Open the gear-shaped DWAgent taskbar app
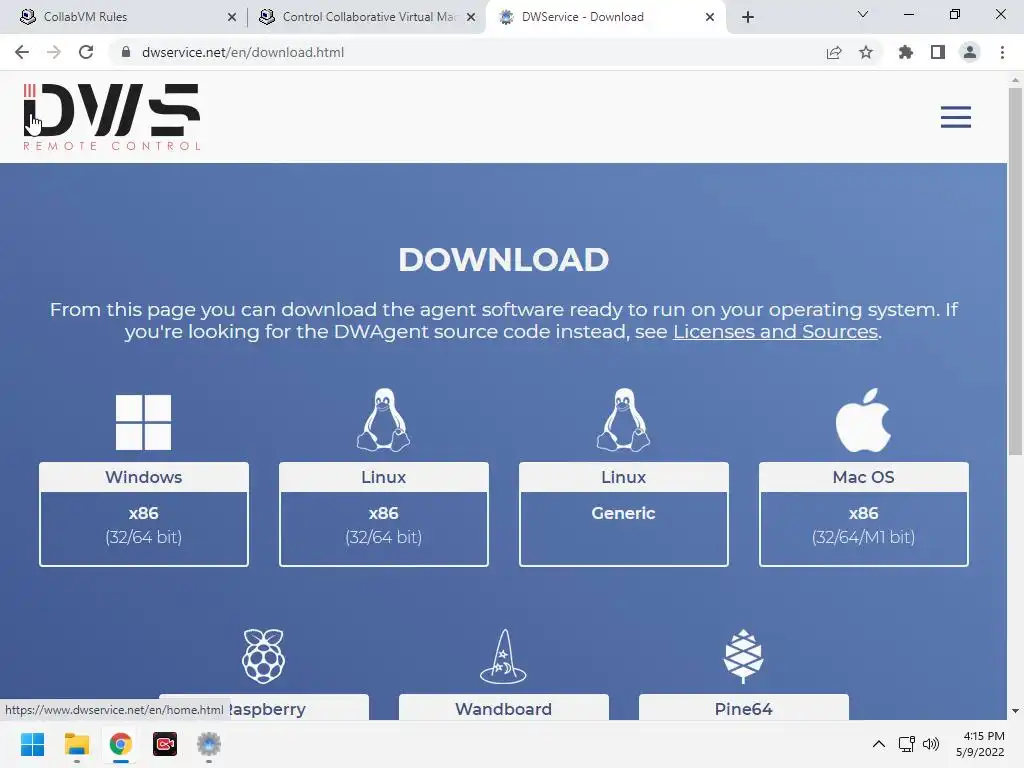1024x768 pixels. pos(209,744)
